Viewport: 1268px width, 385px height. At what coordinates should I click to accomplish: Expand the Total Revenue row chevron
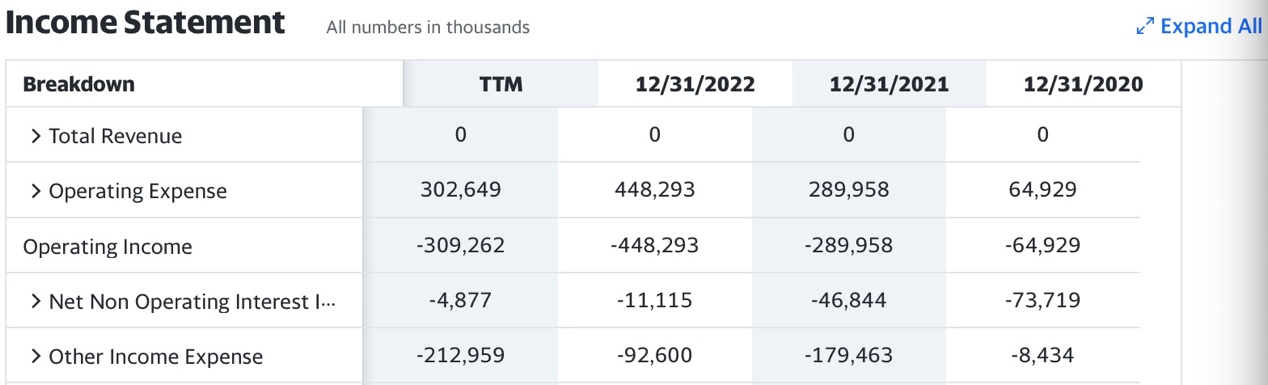tap(36, 136)
